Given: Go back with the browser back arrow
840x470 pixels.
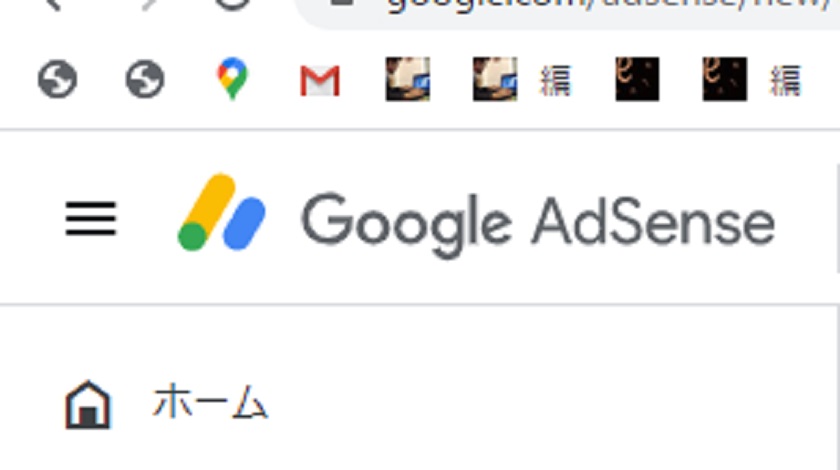Looking at the screenshot, I should [x=52, y=4].
